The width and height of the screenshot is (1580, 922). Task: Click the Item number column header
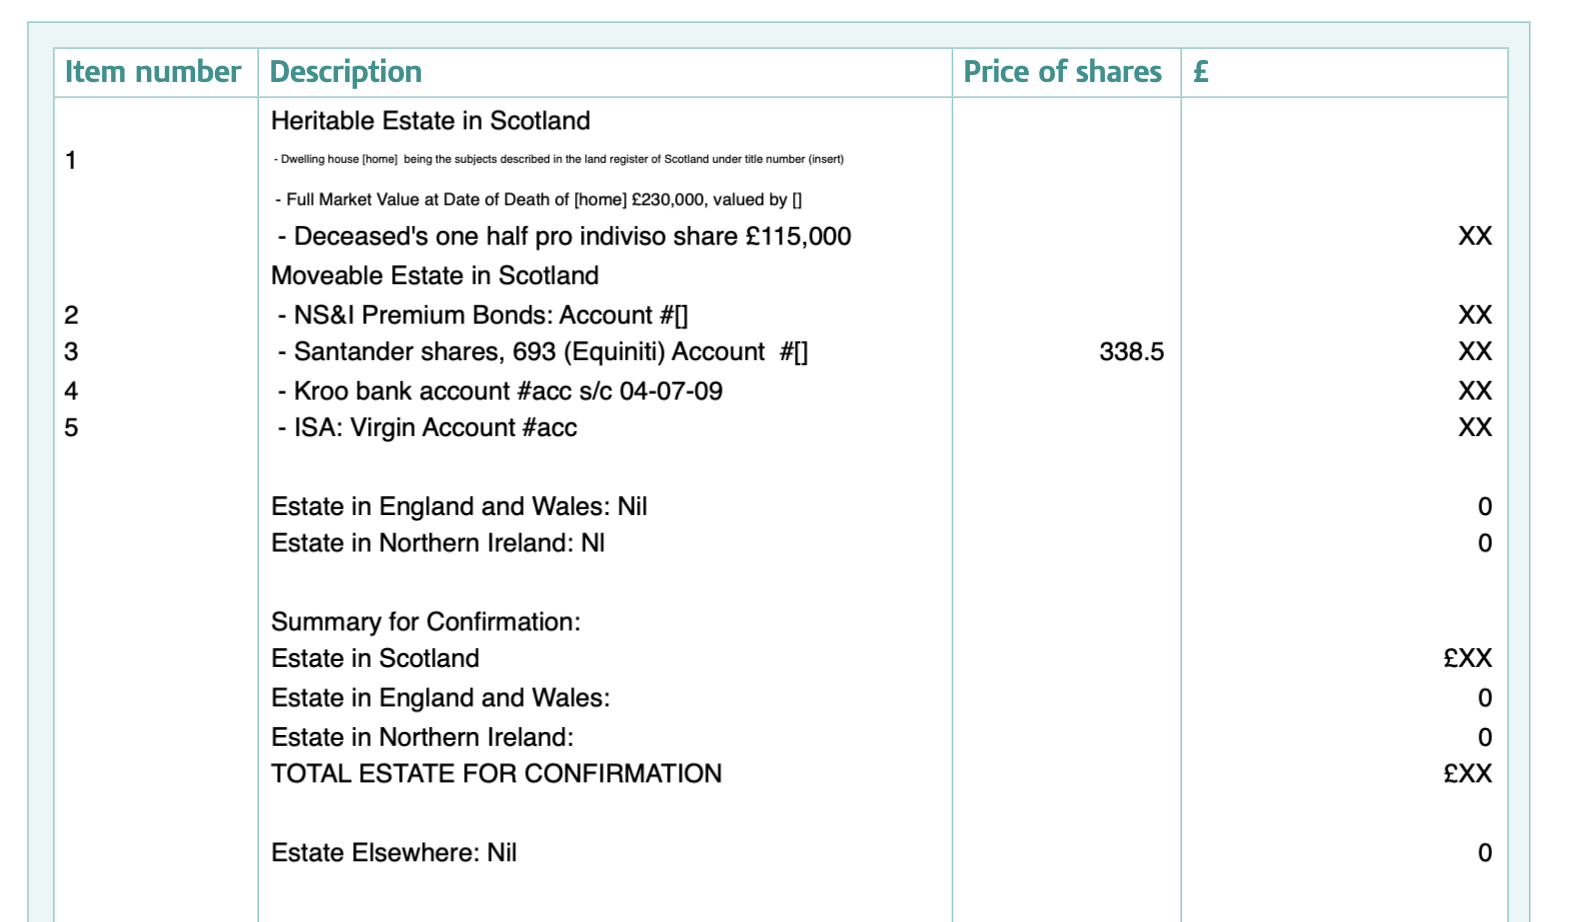pyautogui.click(x=153, y=72)
